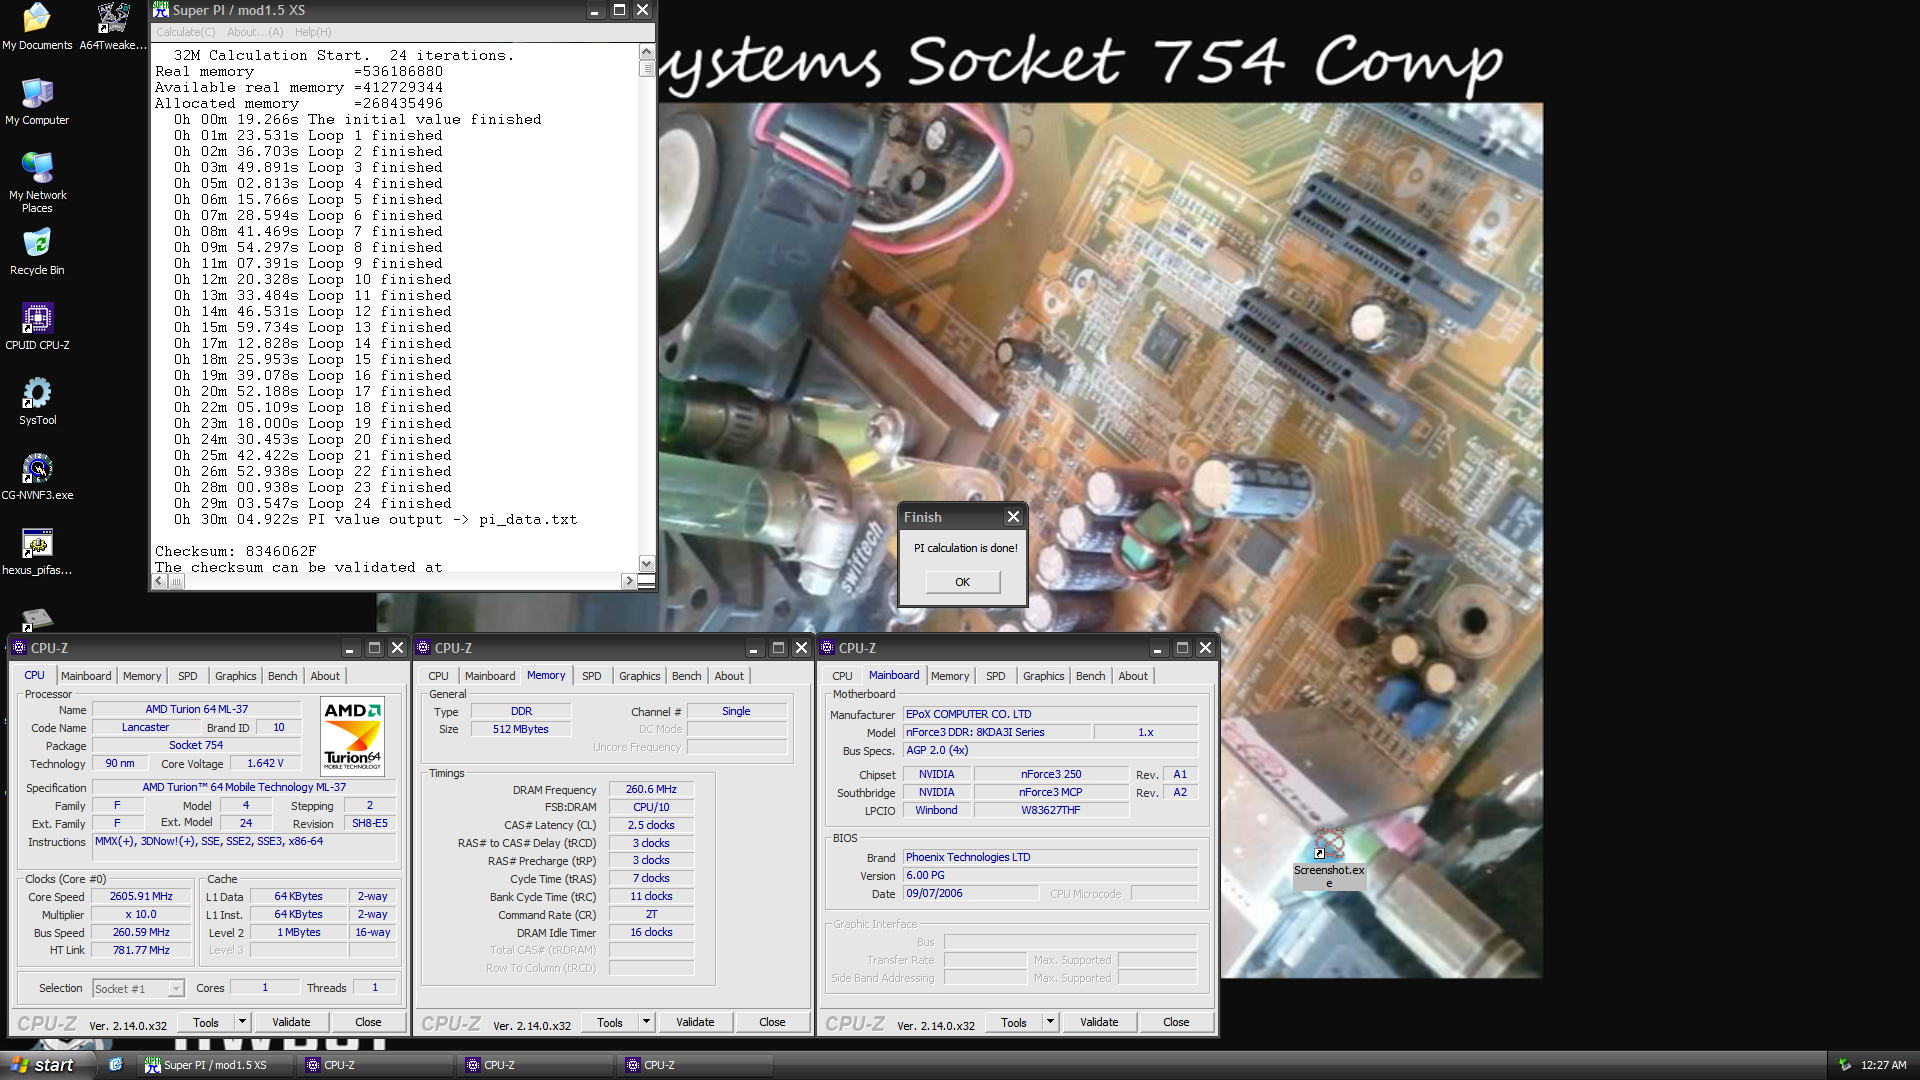Click middle CPU-Z title bar app icon

point(423,647)
